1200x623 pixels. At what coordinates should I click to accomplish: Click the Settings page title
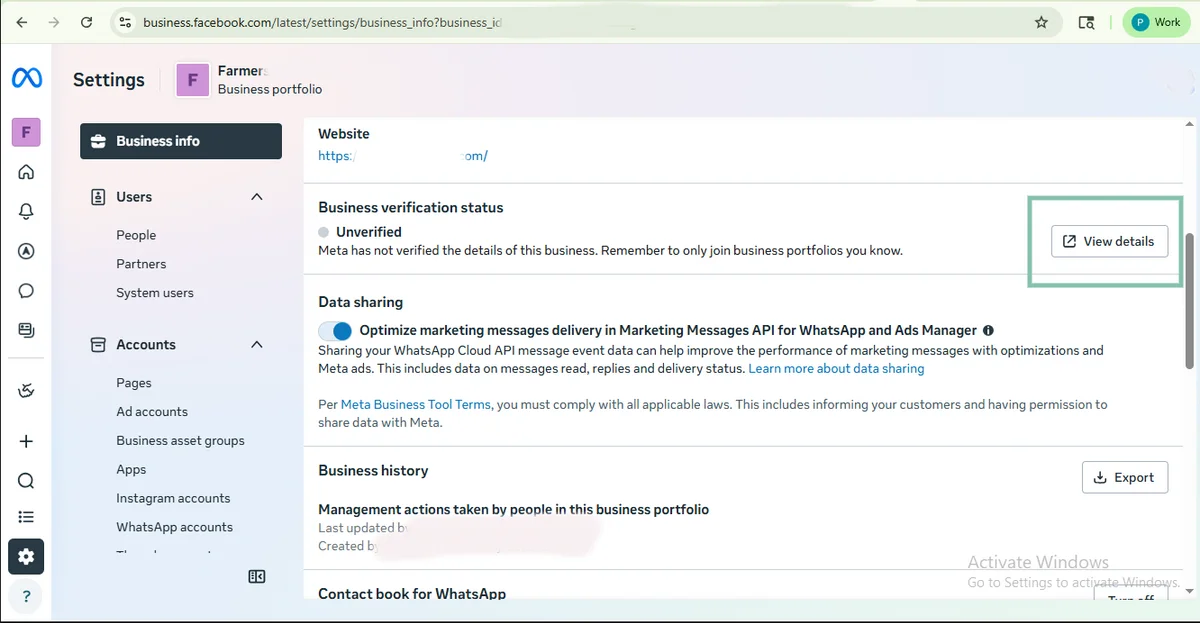point(109,80)
